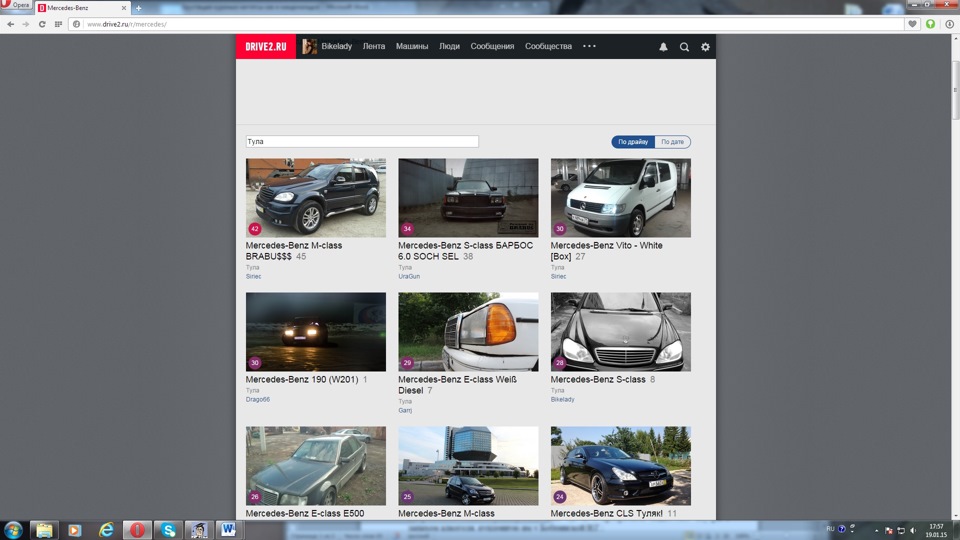Image resolution: width=960 pixels, height=540 pixels.
Task: Click the Bikelady profile avatar
Action: click(310, 47)
